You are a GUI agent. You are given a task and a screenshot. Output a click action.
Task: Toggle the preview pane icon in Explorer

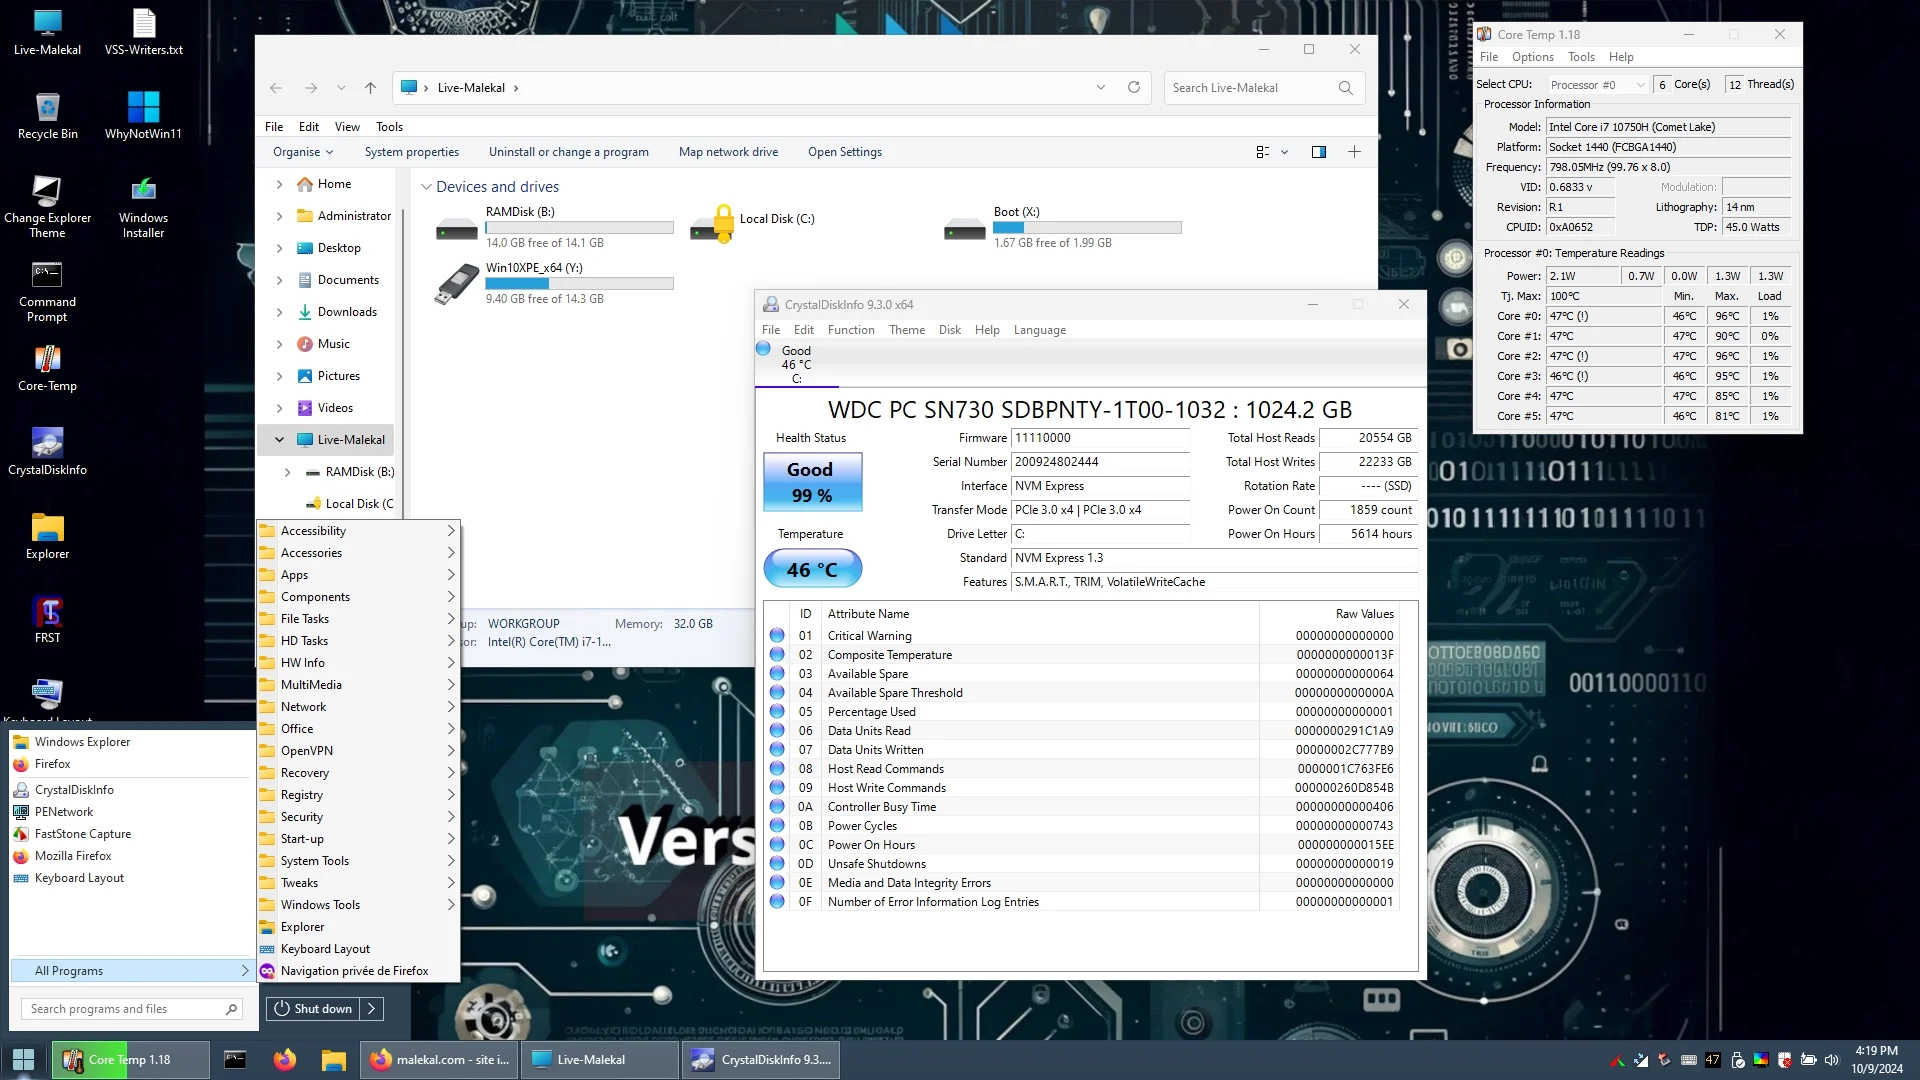pos(1319,152)
